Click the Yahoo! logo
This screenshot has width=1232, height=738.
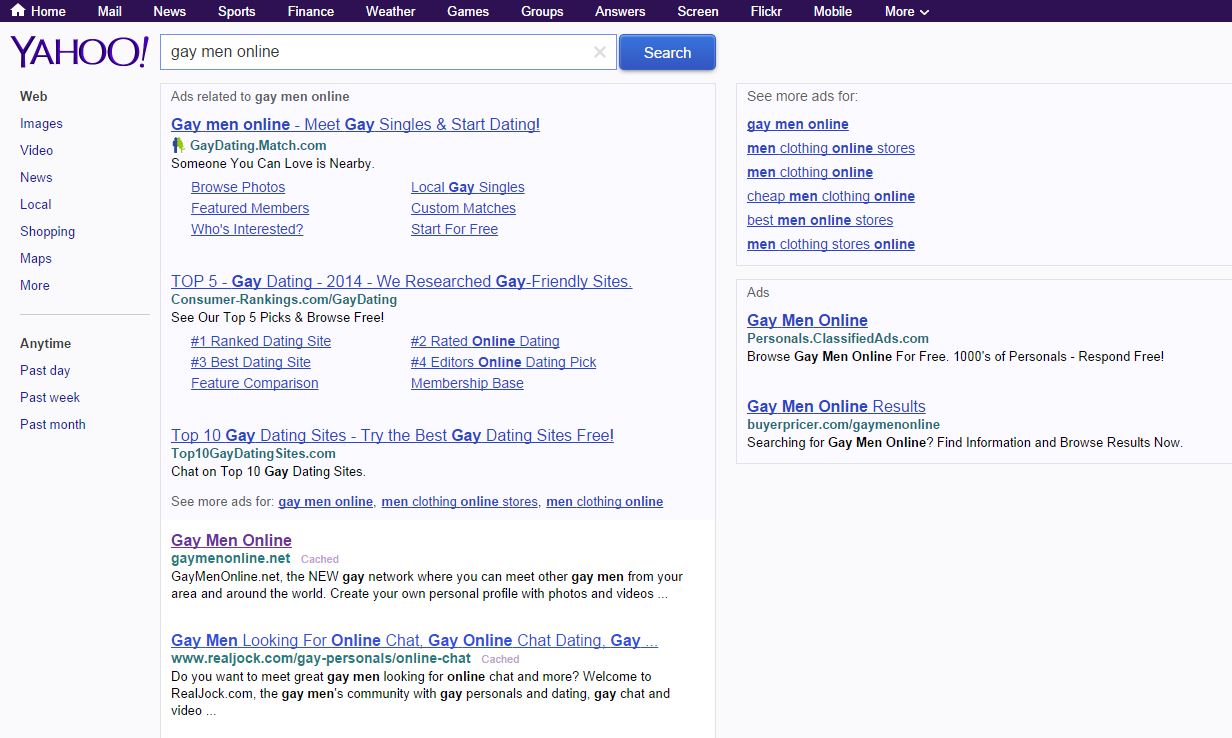pos(79,52)
